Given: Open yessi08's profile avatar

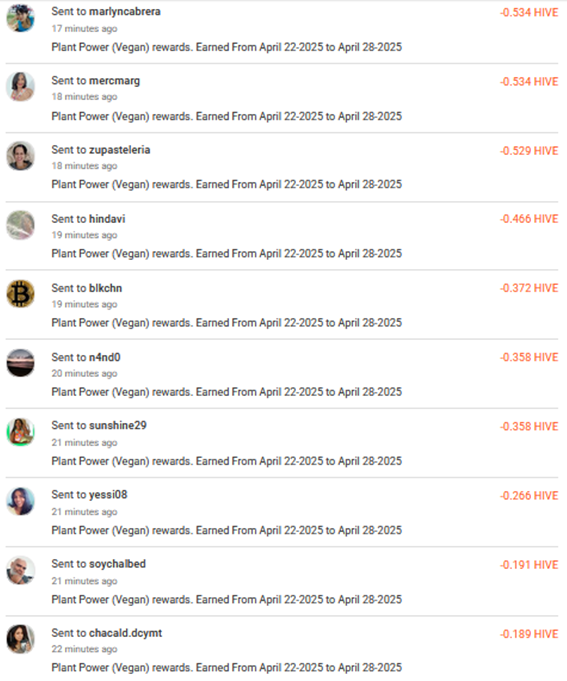Looking at the screenshot, I should pyautogui.click(x=20, y=501).
